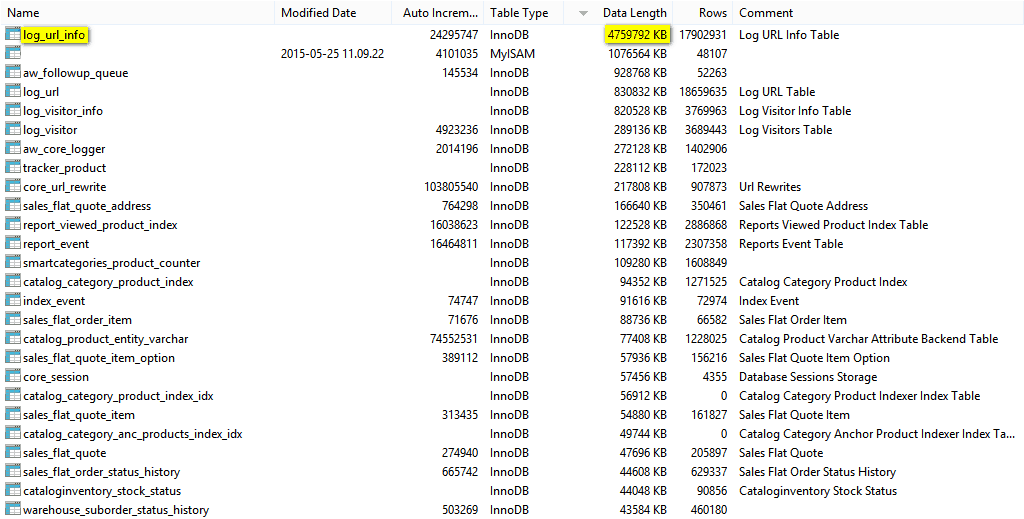Click the table icon beside catalog_category_anc_products_index_idx
The width and height of the screenshot is (1024, 519).
[12, 433]
